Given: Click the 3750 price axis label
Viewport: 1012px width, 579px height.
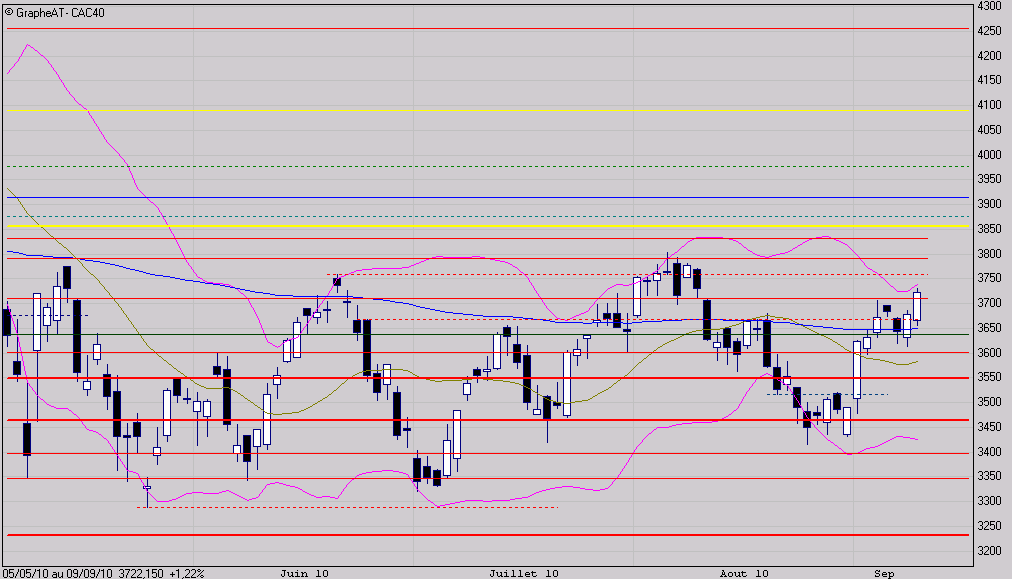Looking at the screenshot, I should [x=989, y=278].
